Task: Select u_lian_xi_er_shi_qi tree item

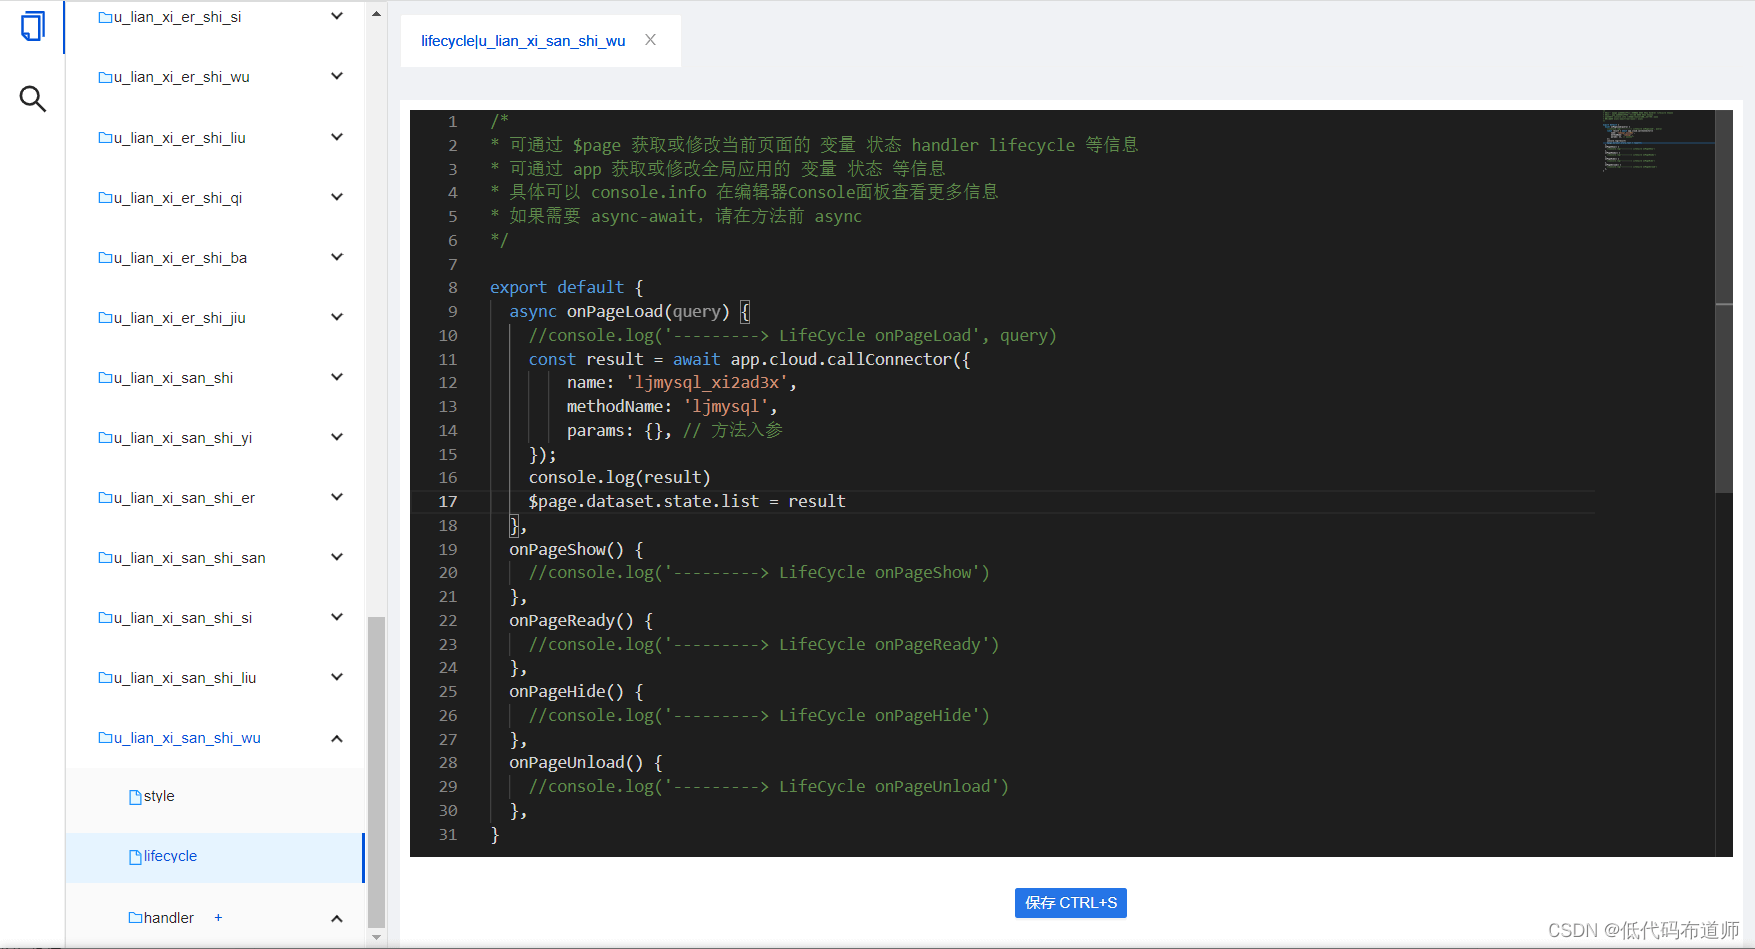Action: click(170, 198)
